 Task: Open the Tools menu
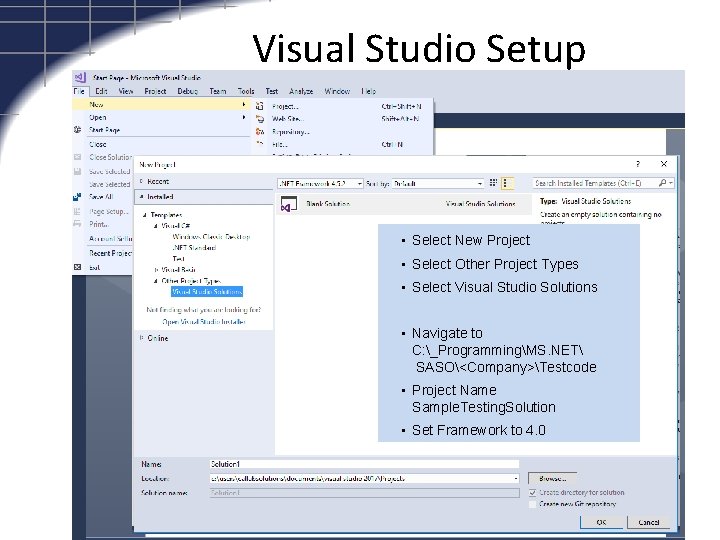(246, 91)
